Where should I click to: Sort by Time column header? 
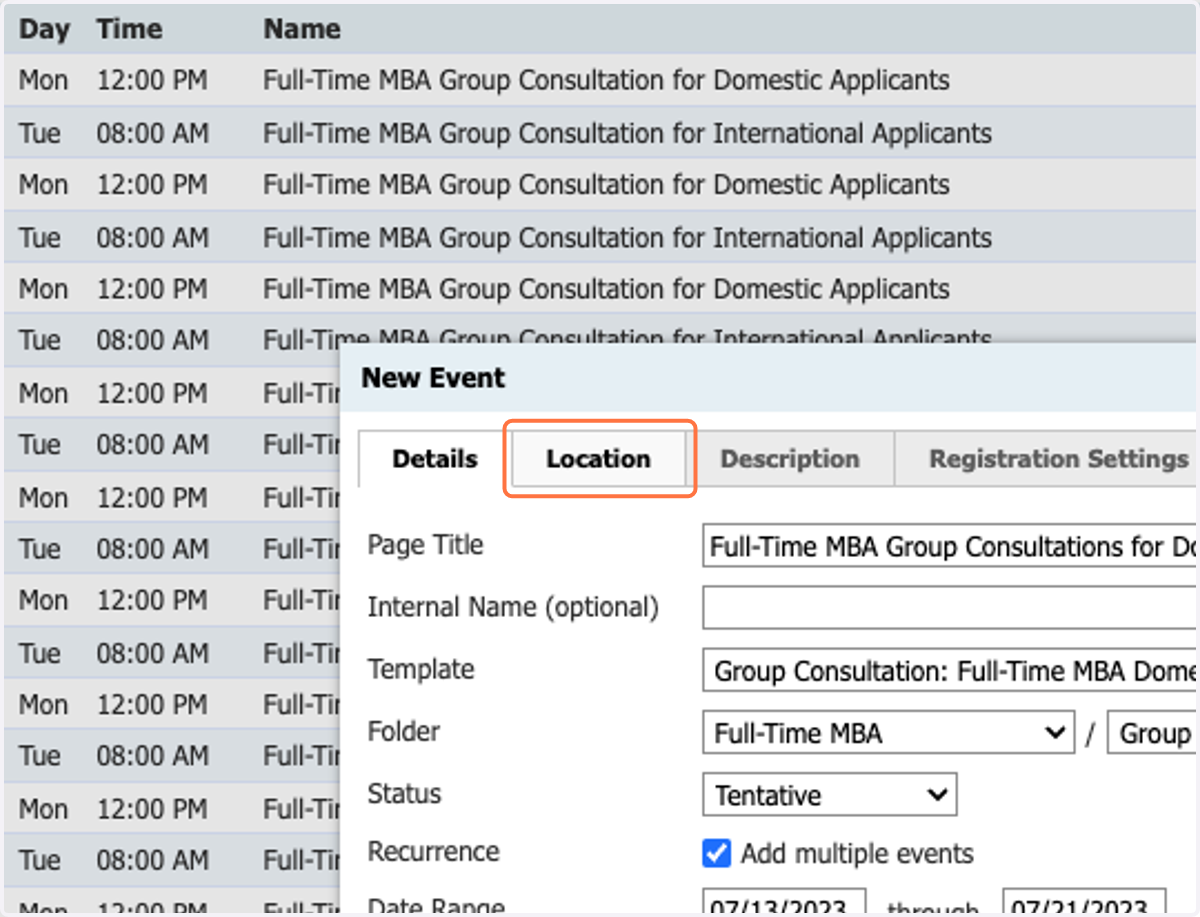[x=129, y=29]
